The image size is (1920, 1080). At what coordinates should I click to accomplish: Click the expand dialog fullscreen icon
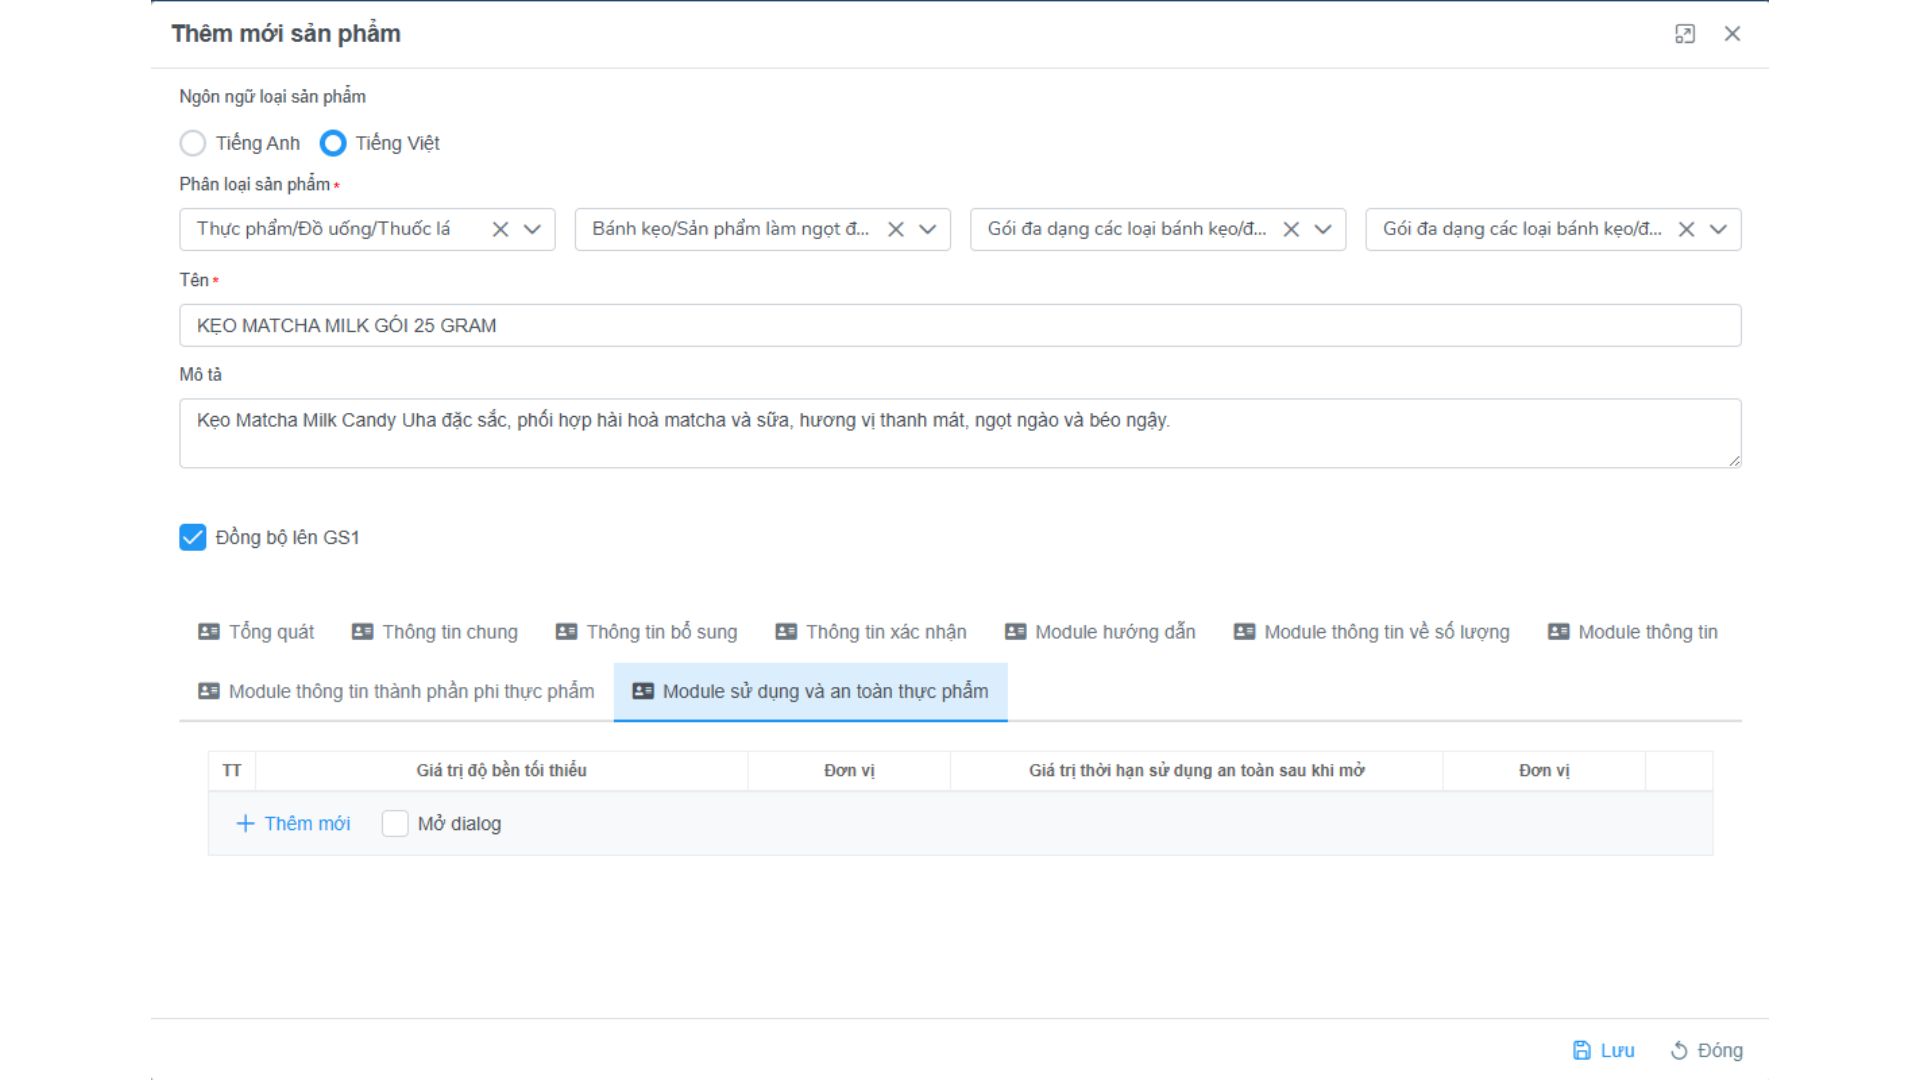tap(1685, 34)
